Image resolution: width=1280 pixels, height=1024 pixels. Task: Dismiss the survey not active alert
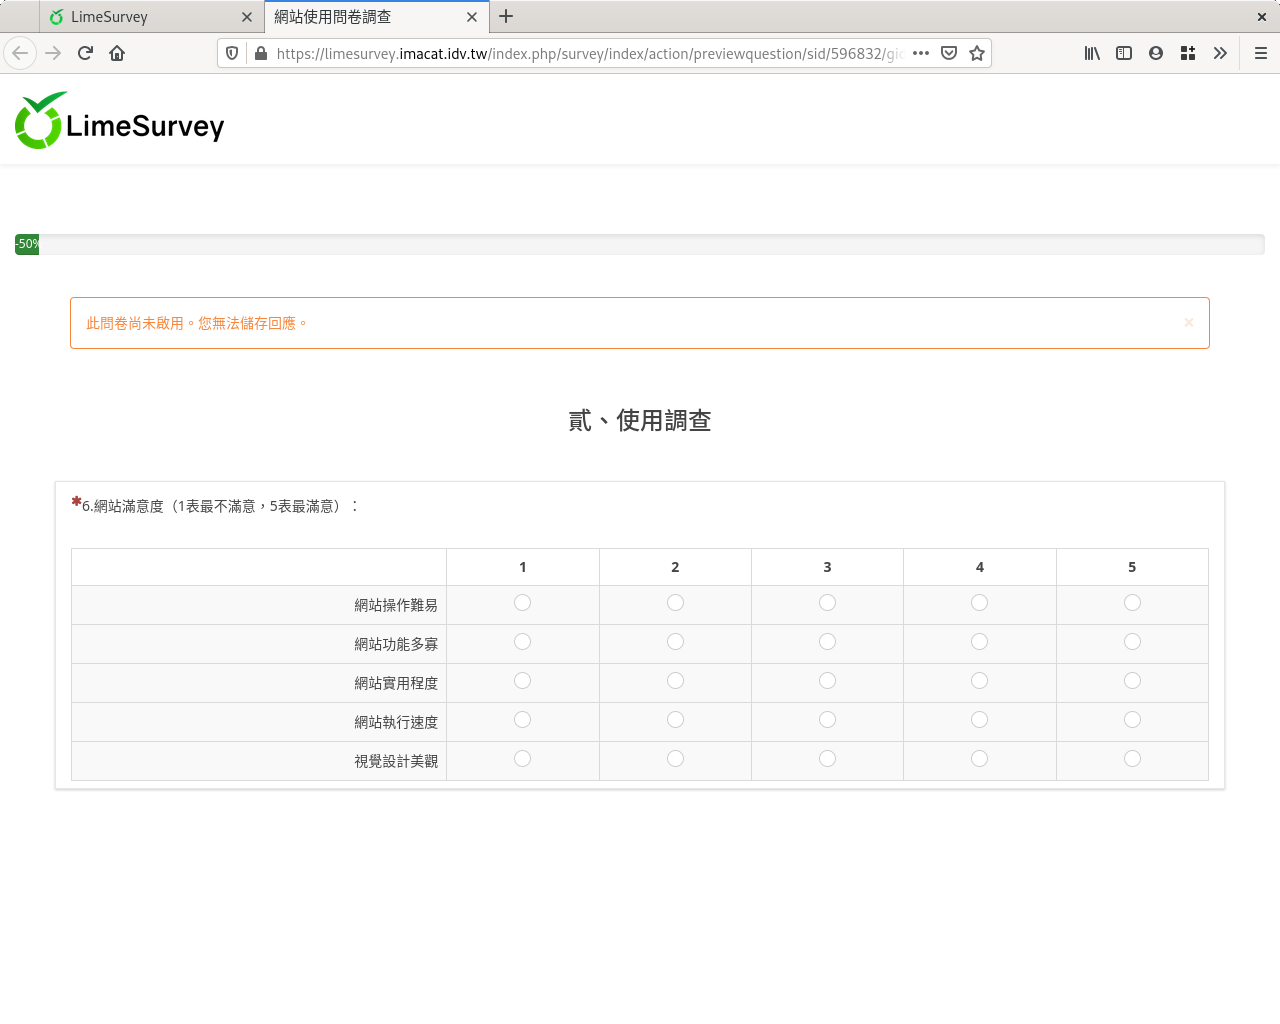pos(1189,322)
